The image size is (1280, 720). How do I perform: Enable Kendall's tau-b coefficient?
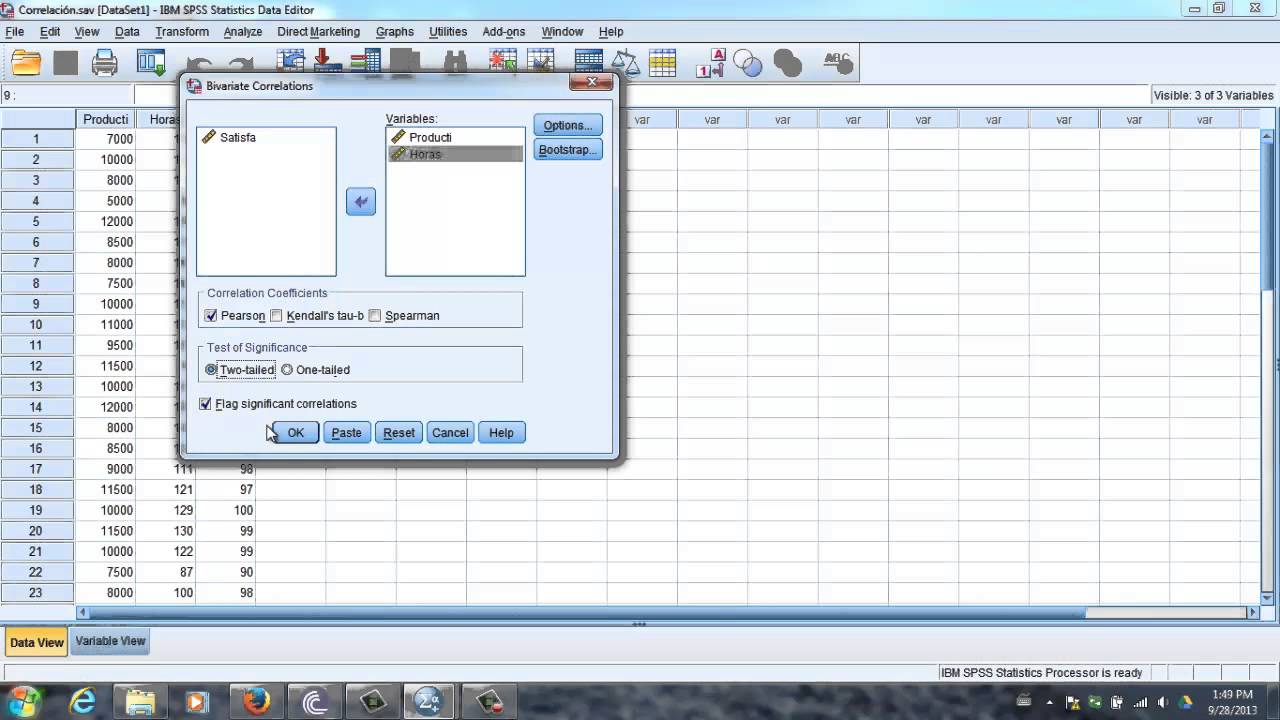coord(276,316)
